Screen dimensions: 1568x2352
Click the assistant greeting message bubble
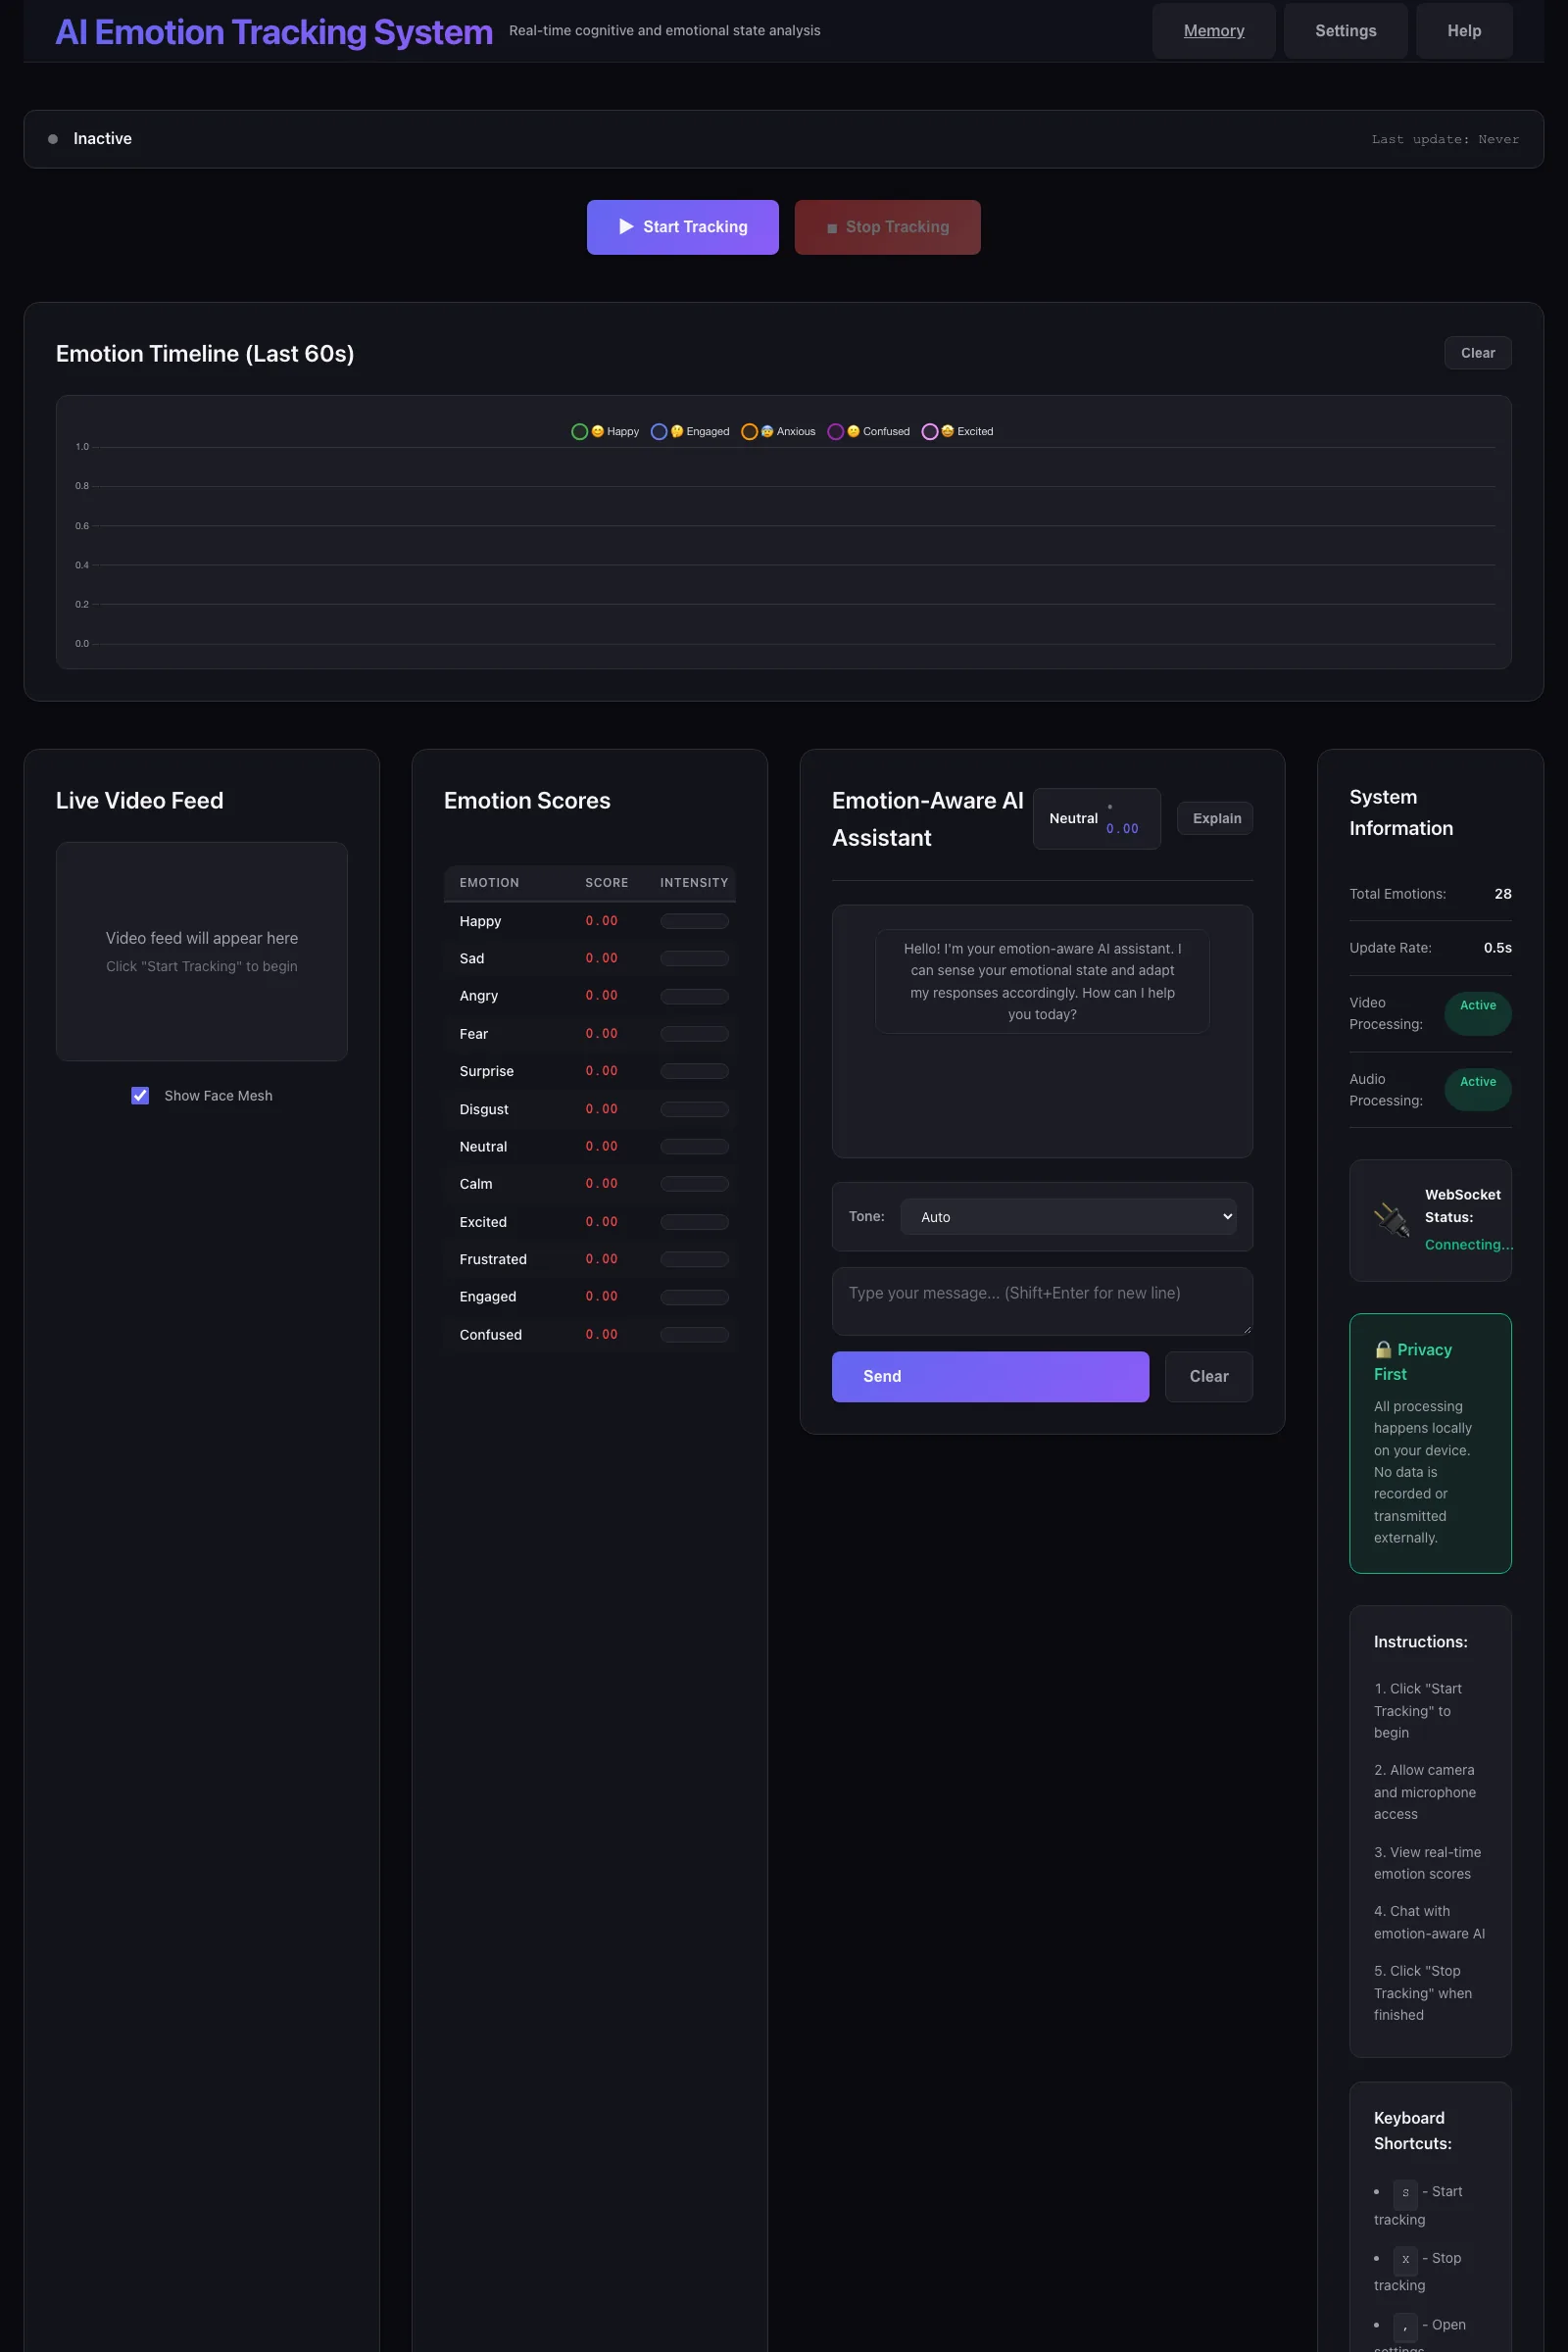tap(1042, 982)
